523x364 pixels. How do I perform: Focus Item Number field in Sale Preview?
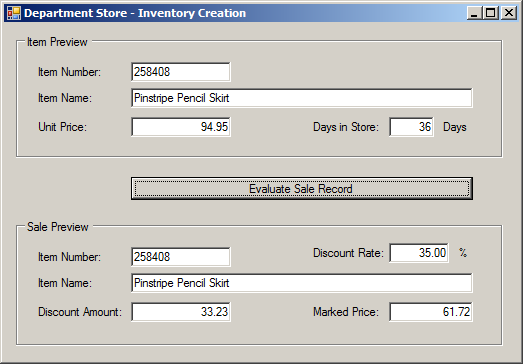click(x=180, y=257)
